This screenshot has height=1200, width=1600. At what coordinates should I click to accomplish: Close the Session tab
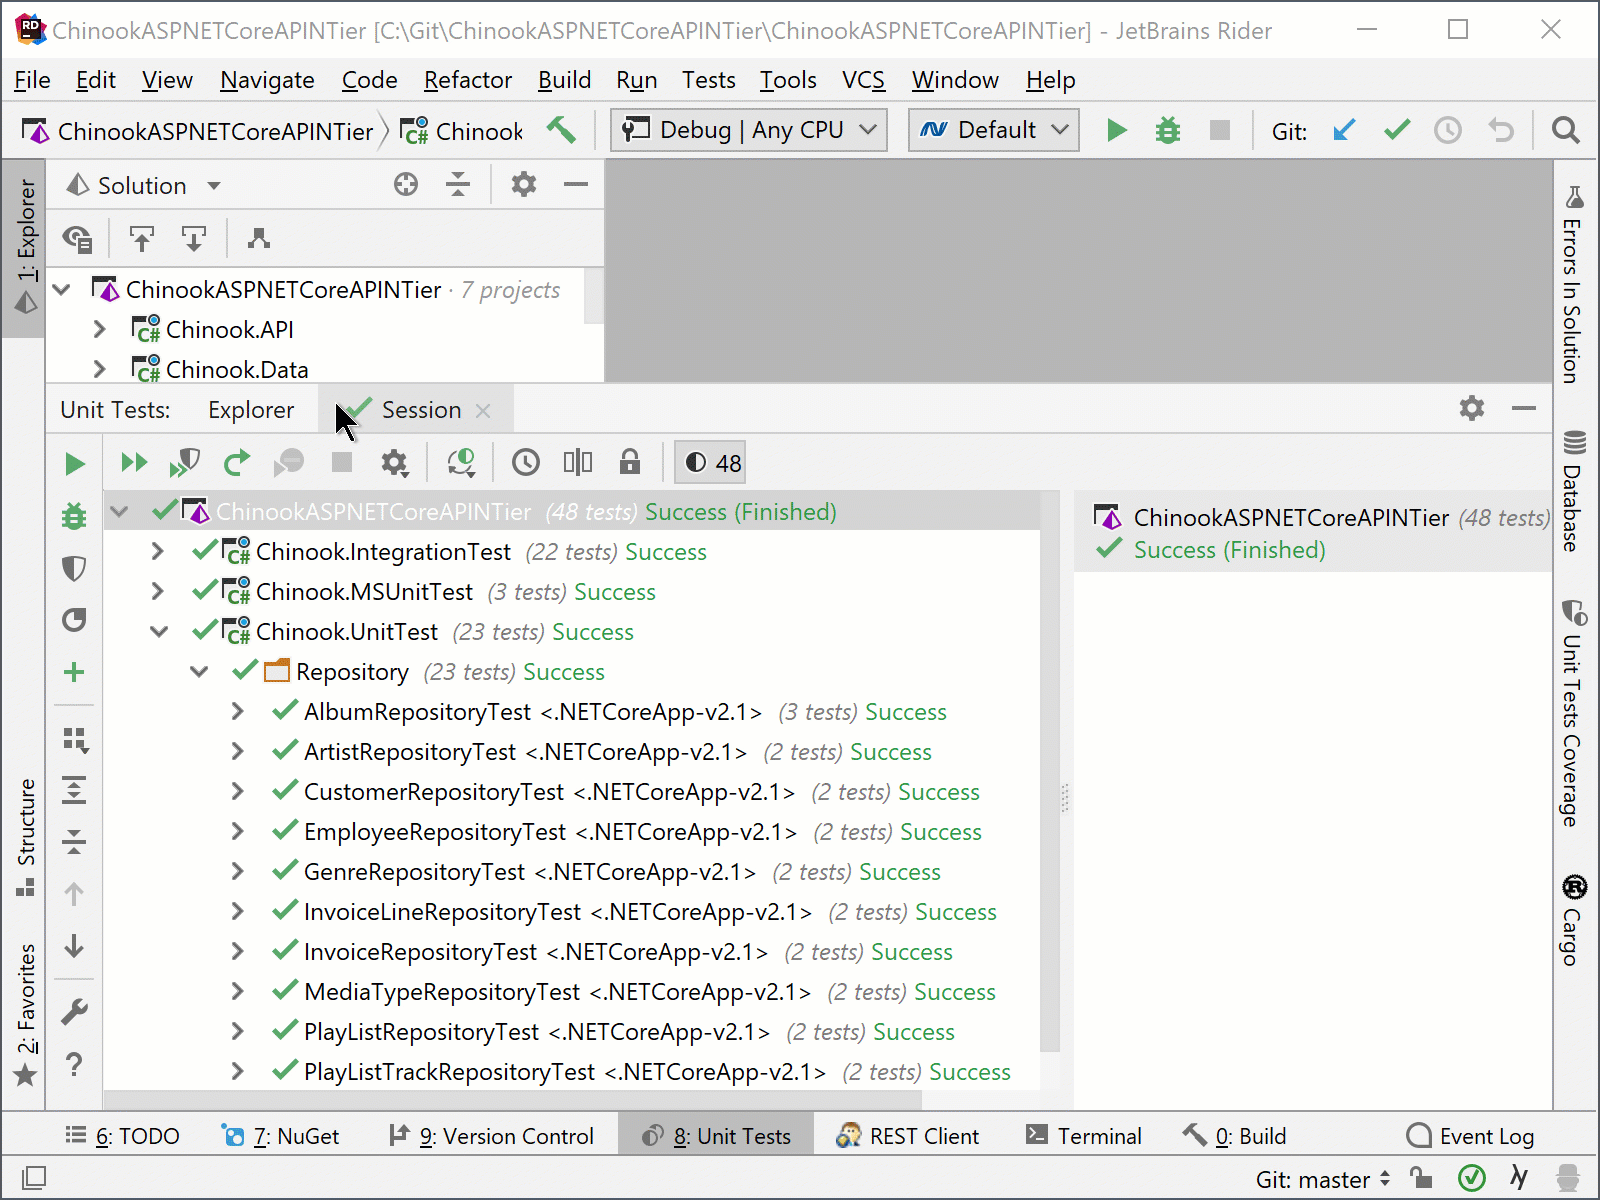coord(483,411)
